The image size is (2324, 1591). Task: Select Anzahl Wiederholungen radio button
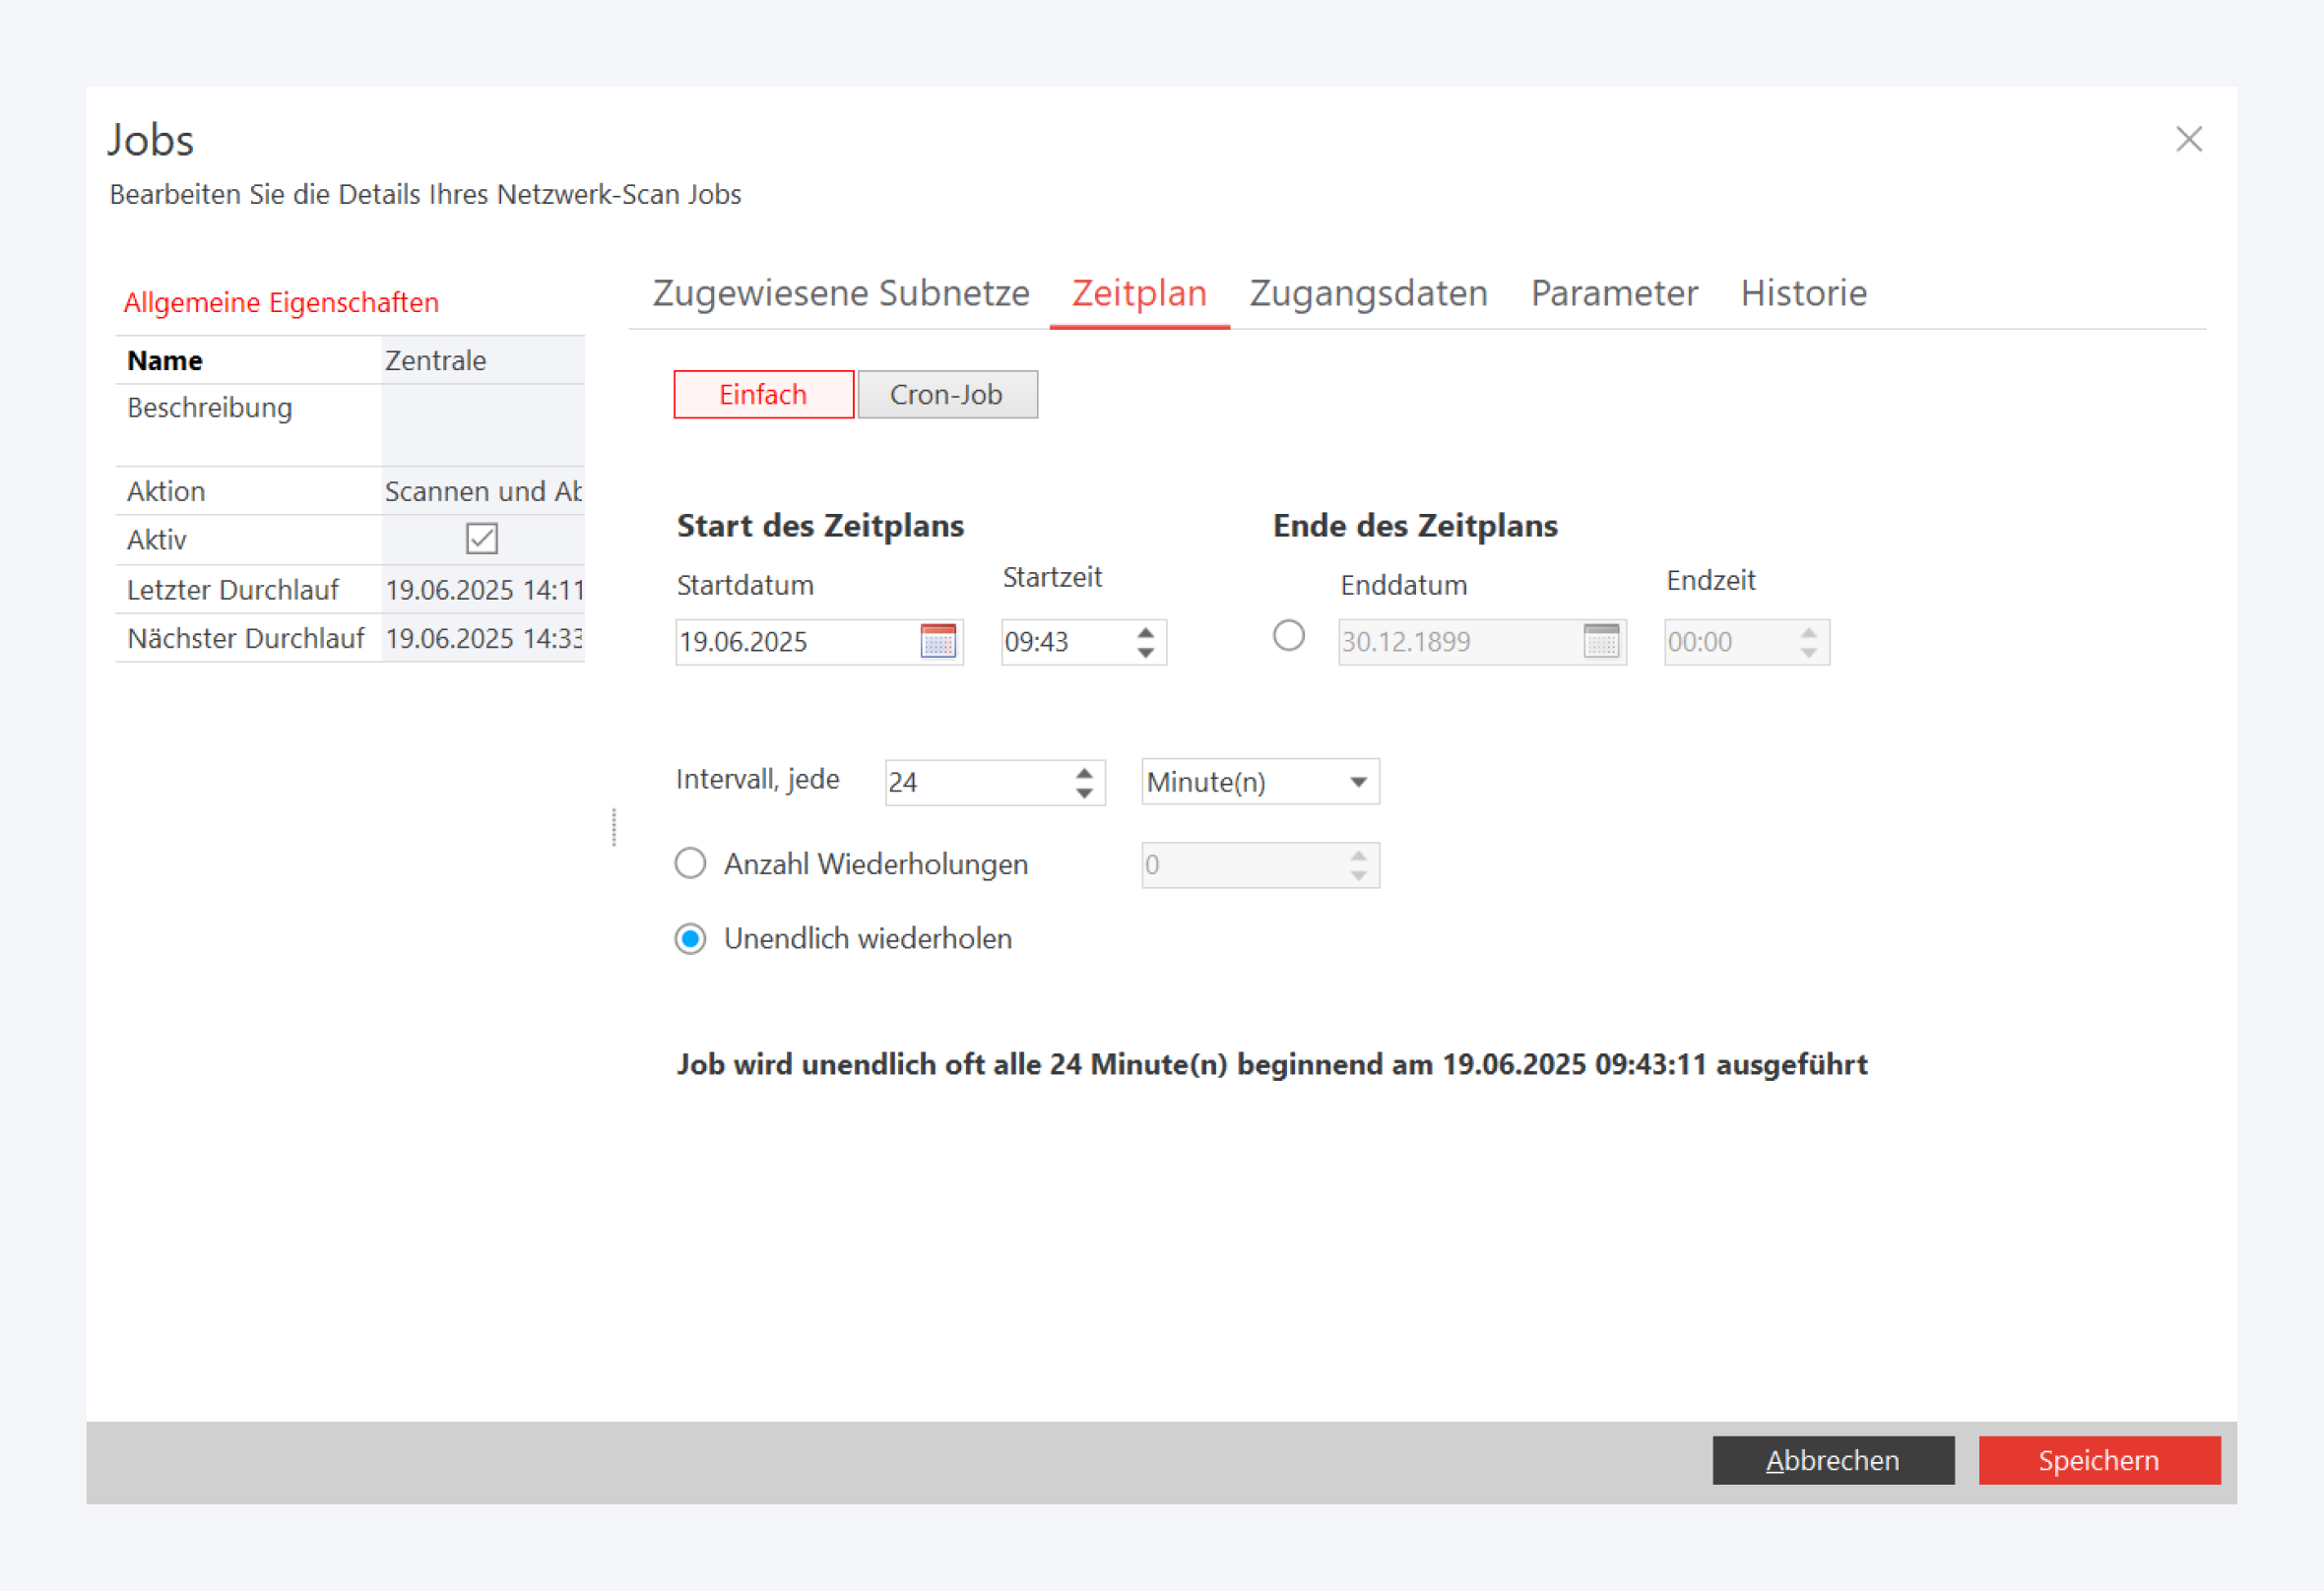coord(690,863)
